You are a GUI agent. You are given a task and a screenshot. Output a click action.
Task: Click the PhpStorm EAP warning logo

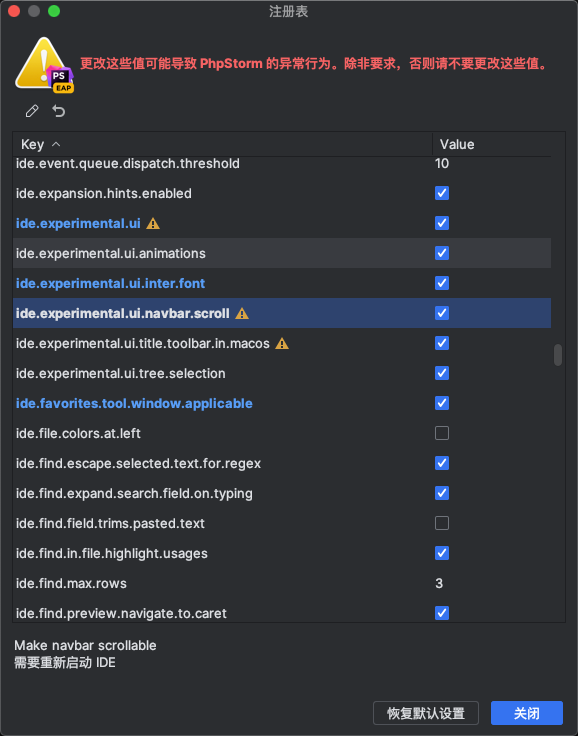45,65
